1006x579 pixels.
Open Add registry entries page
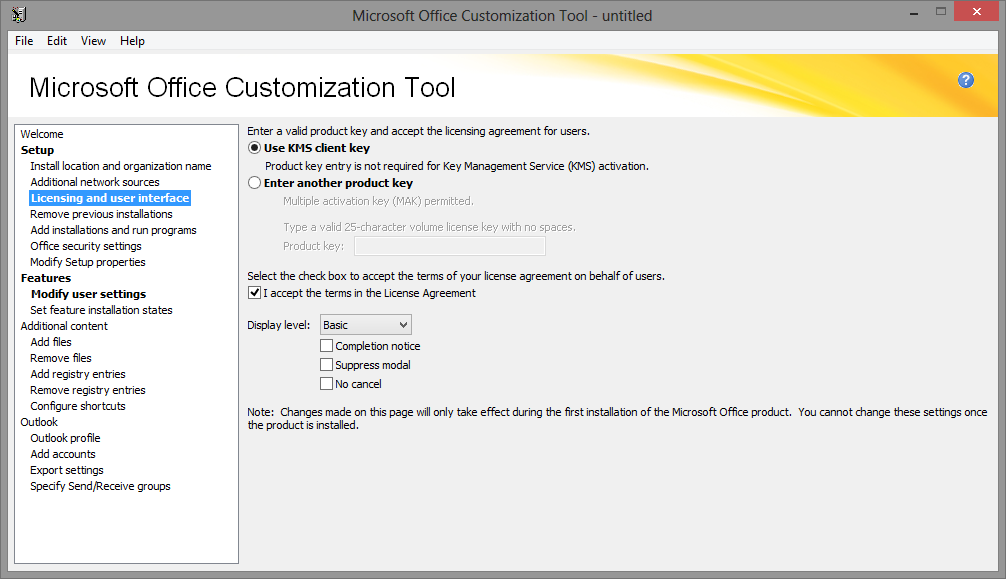click(x=78, y=375)
